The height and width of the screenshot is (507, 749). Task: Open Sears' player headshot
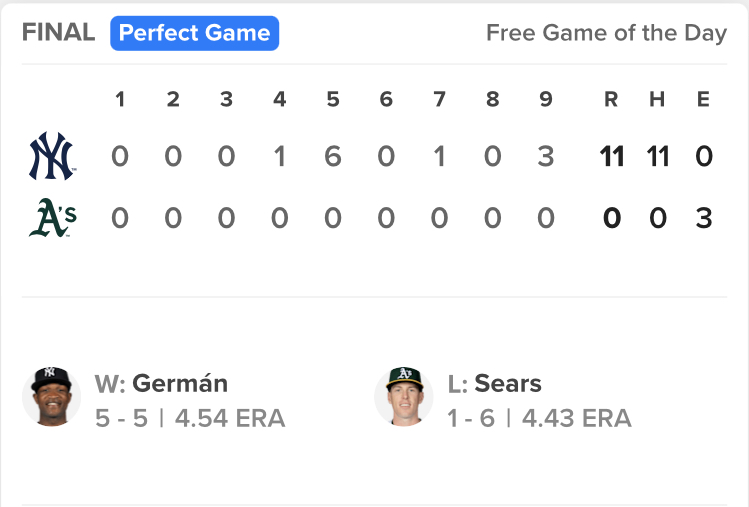(404, 396)
